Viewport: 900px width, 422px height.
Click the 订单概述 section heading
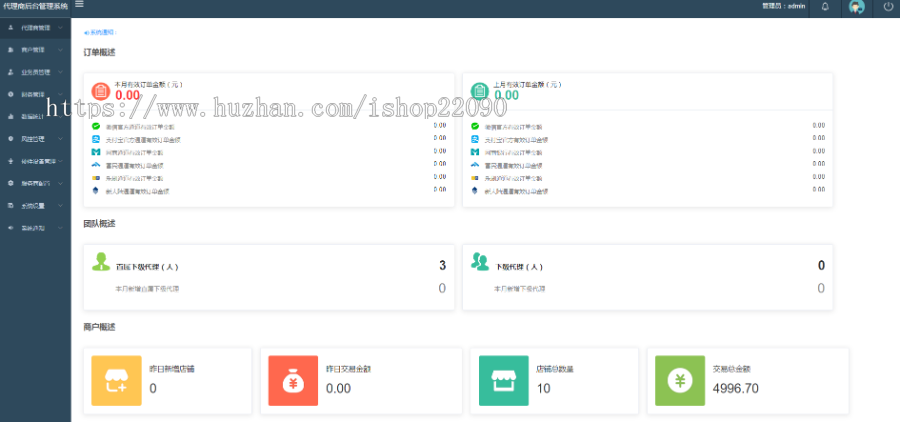click(99, 53)
